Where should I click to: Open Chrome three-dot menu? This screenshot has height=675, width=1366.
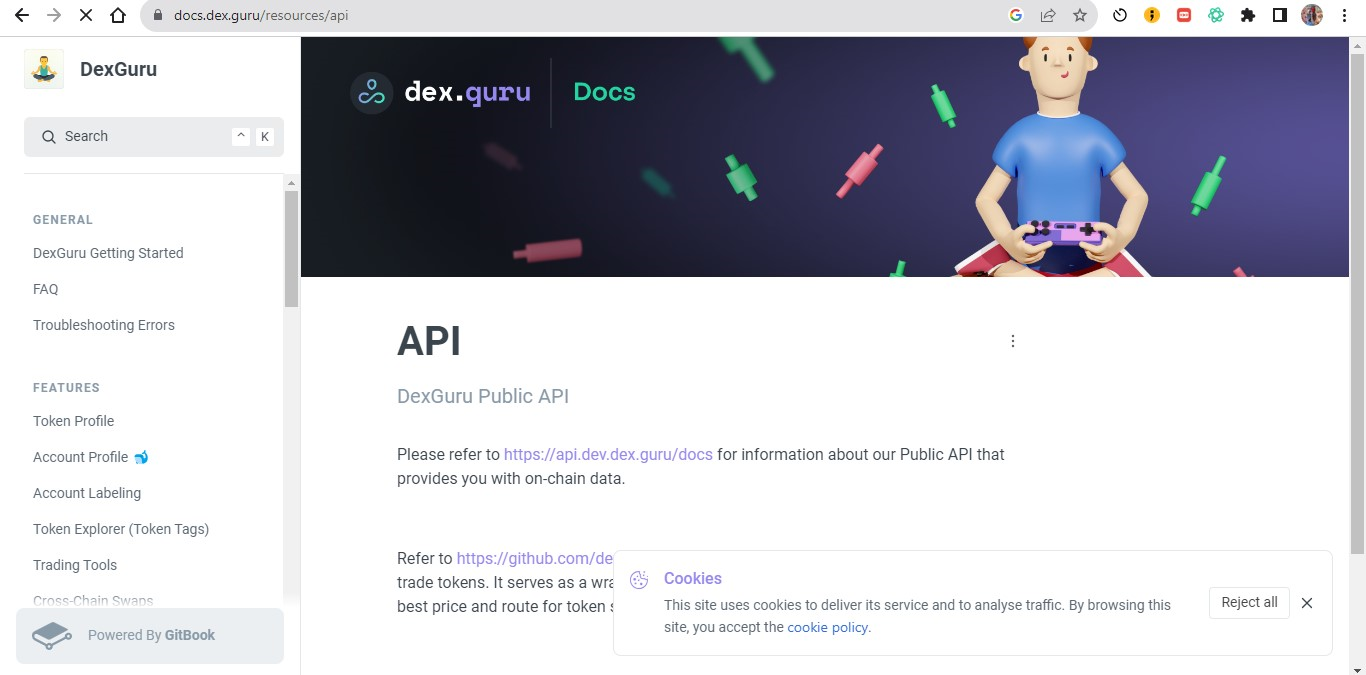1345,15
